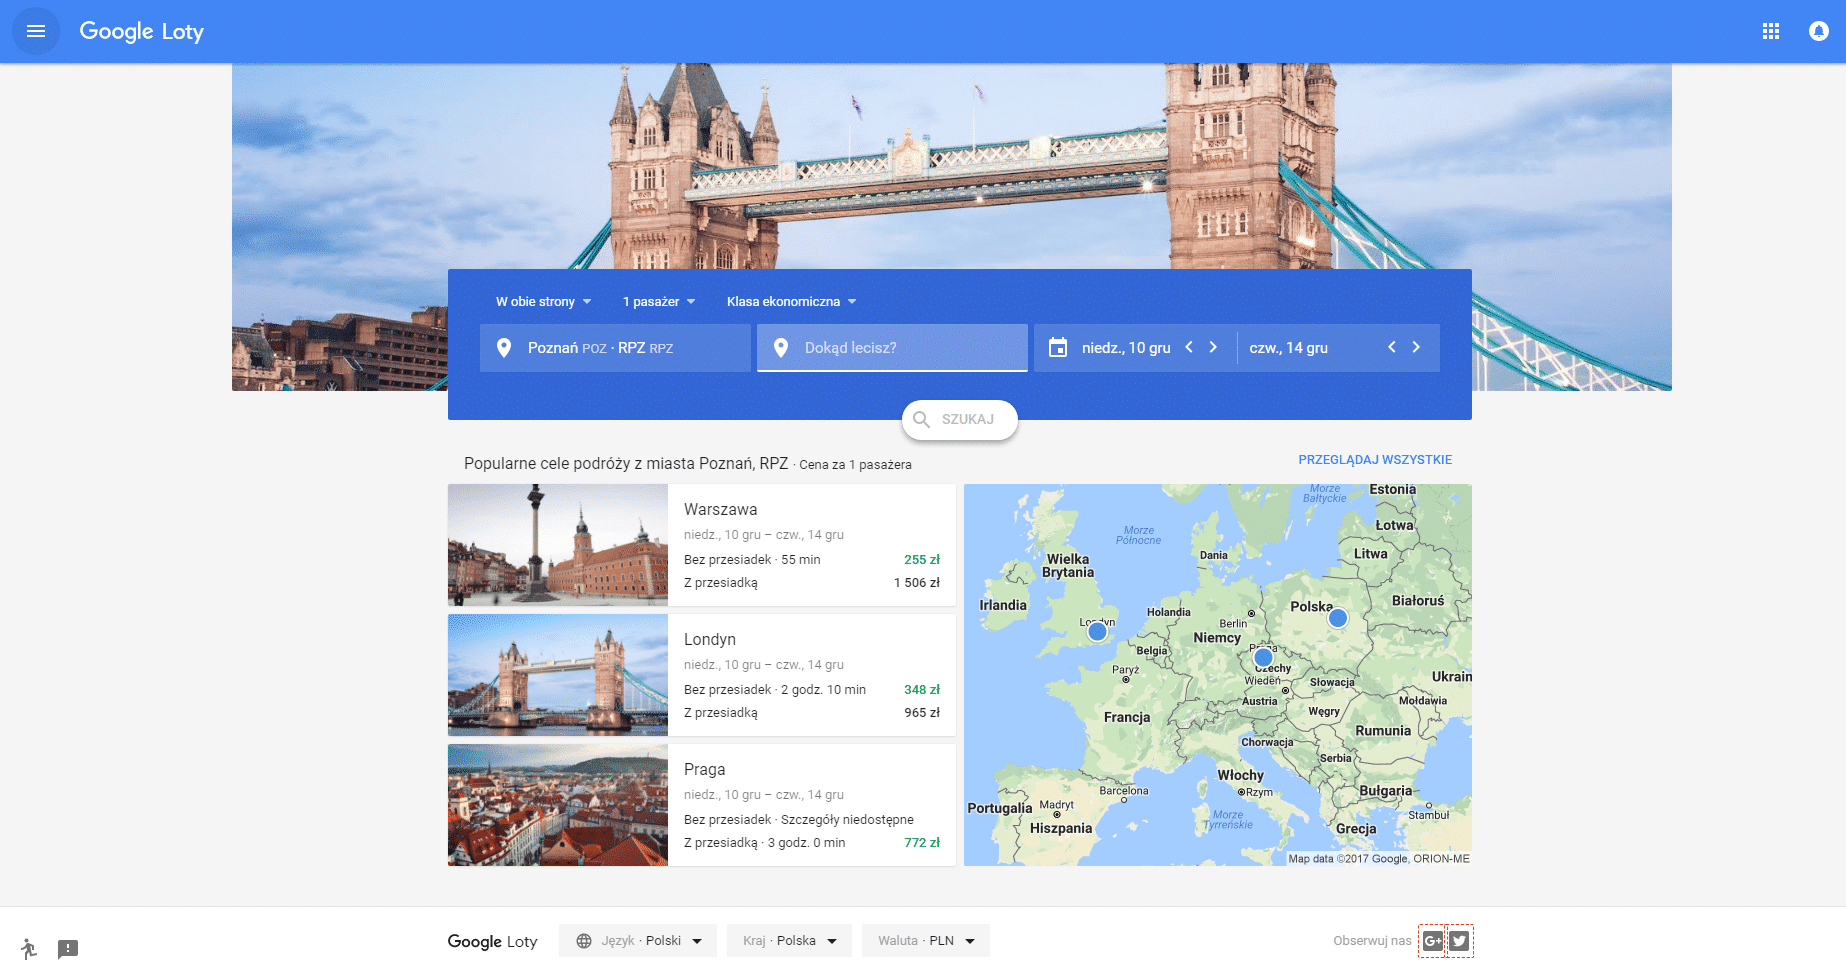The width and height of the screenshot is (1846, 970).
Task: Expand the '1 pasażer' passengers dropdown
Action: pos(659,302)
